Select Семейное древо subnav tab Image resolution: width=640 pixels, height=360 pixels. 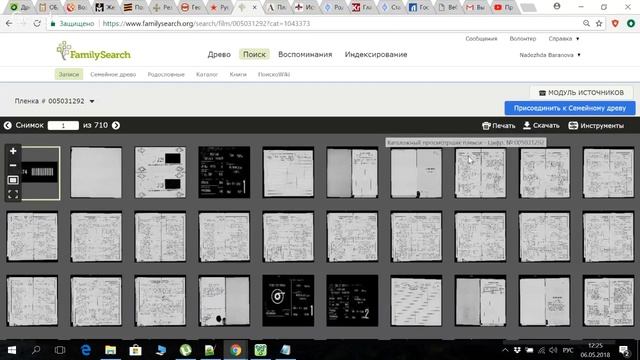pos(113,74)
